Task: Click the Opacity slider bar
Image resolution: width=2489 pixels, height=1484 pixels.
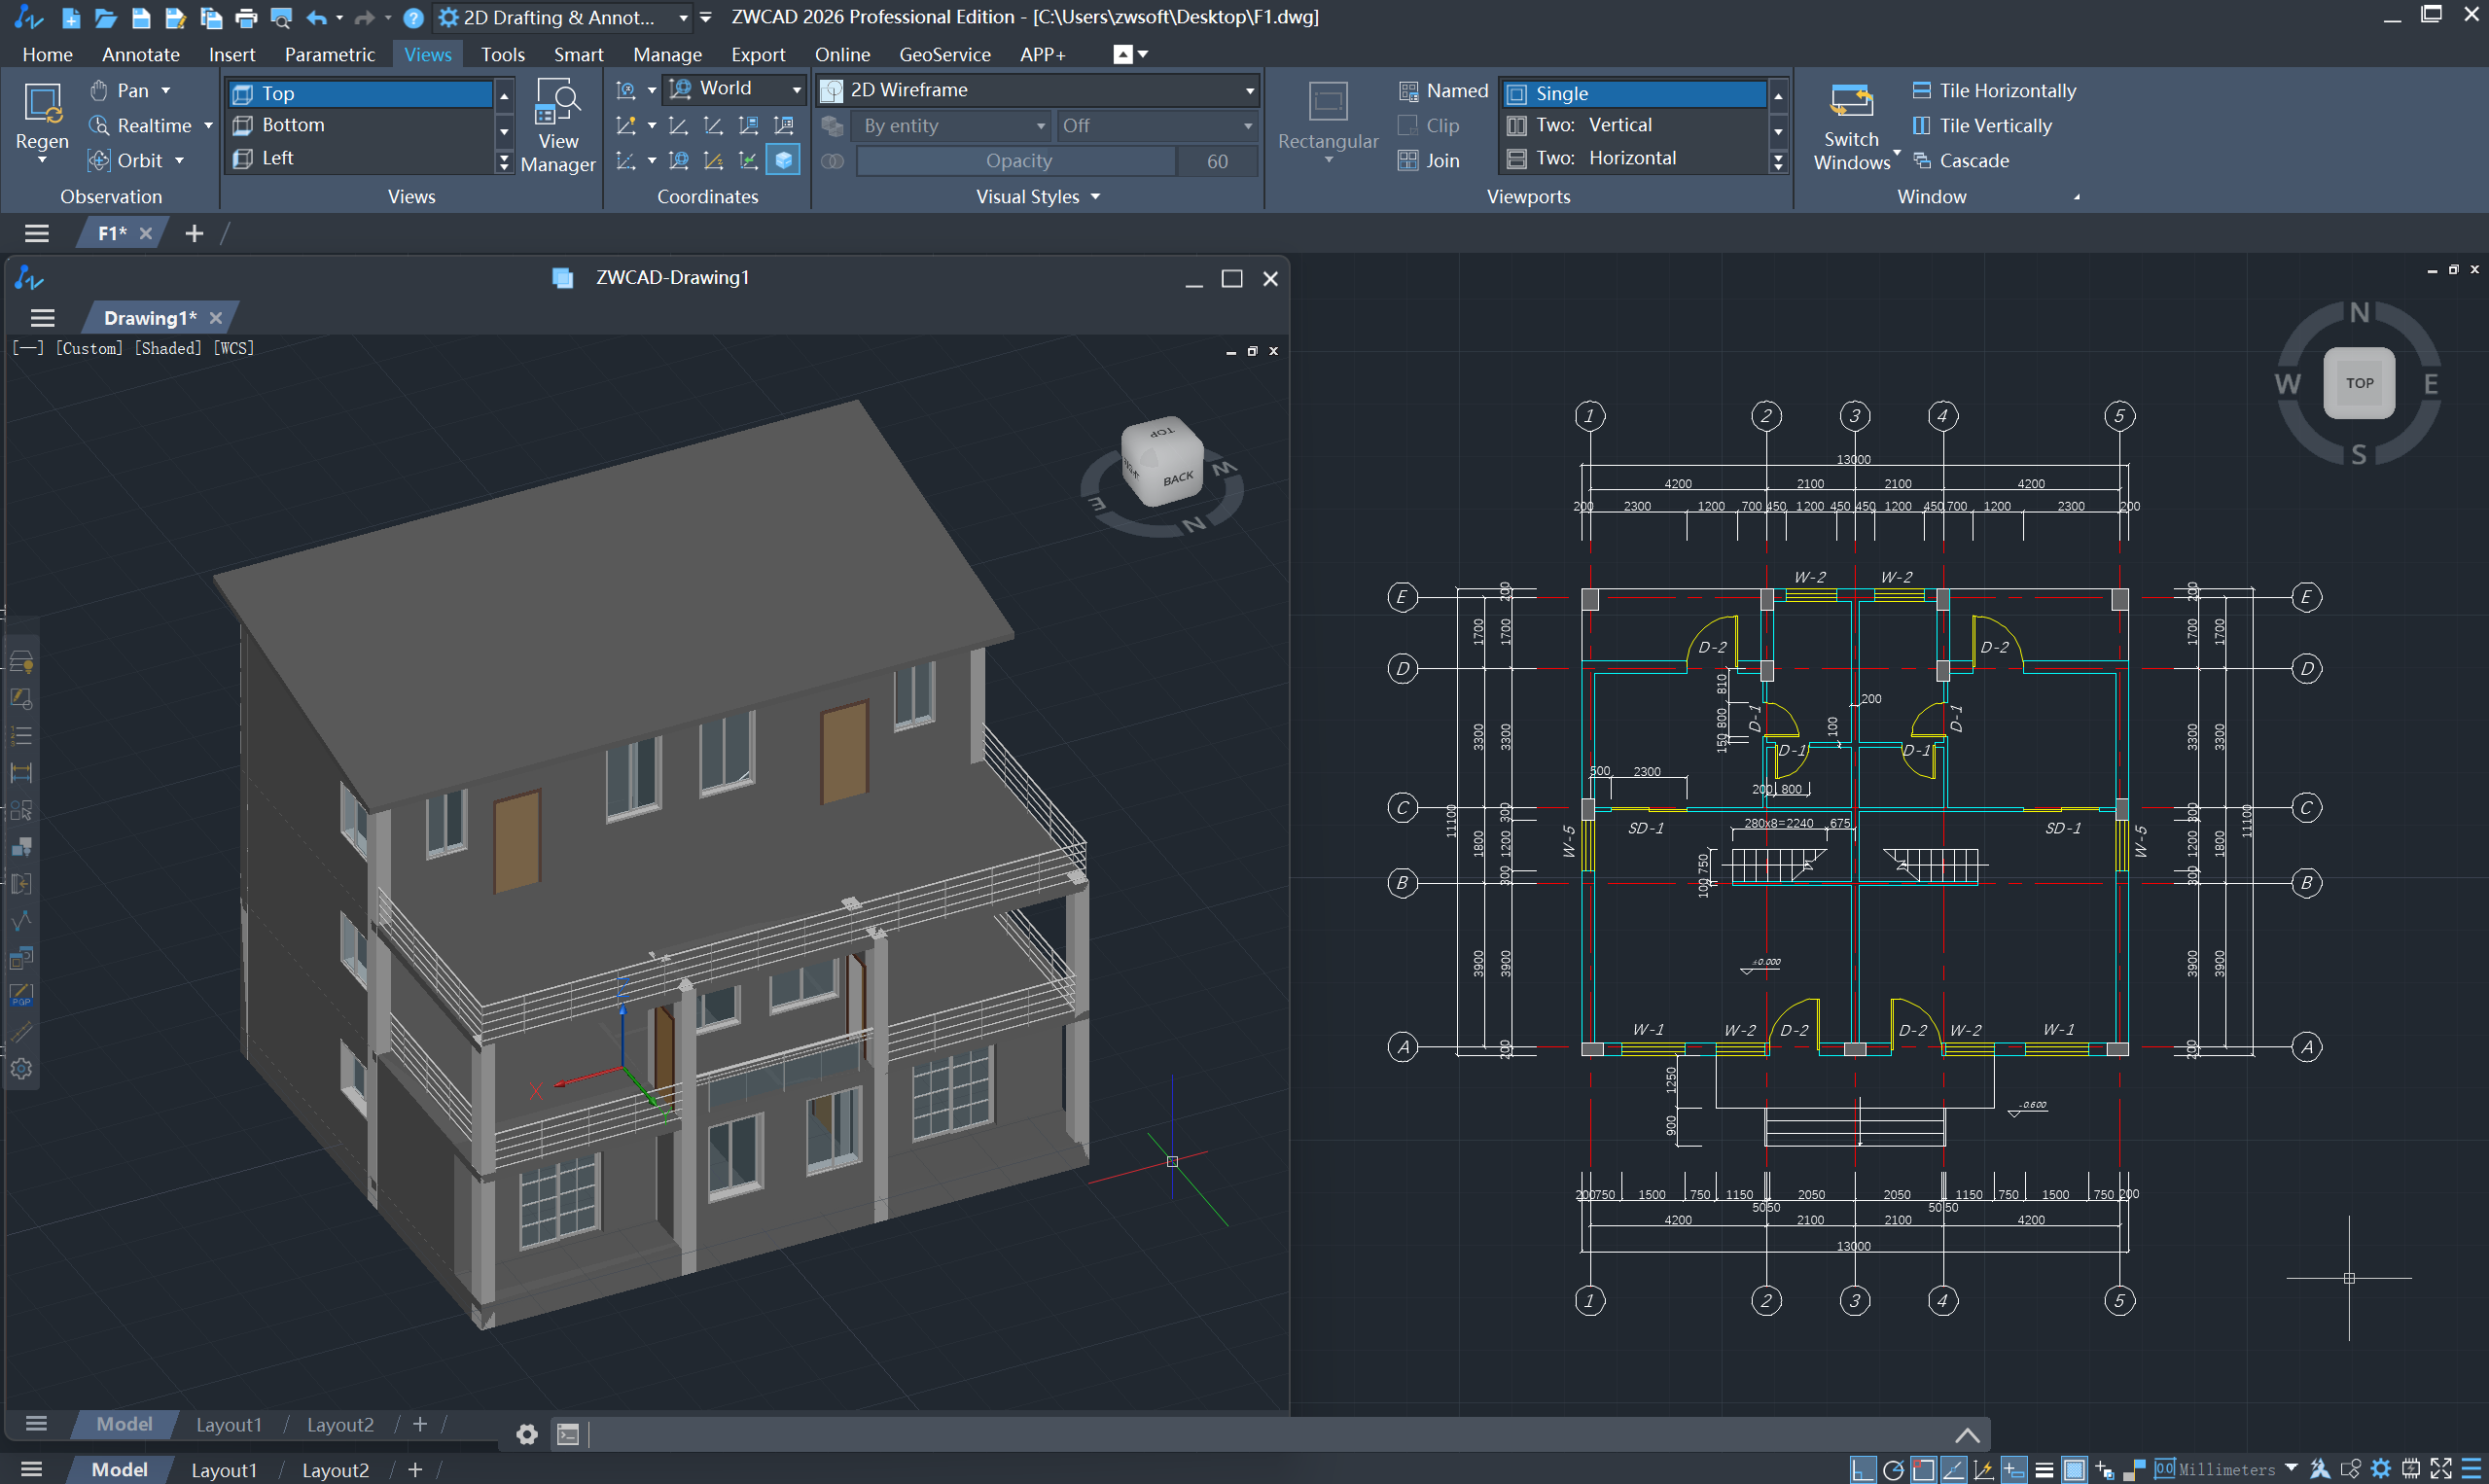Action: (1017, 160)
